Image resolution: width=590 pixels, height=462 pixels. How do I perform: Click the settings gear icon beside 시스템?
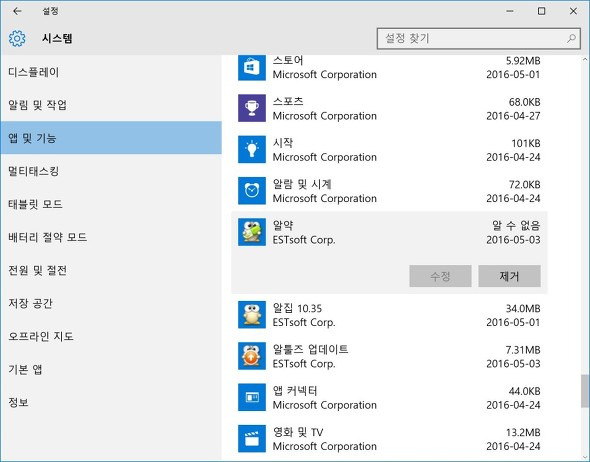pyautogui.click(x=17, y=38)
